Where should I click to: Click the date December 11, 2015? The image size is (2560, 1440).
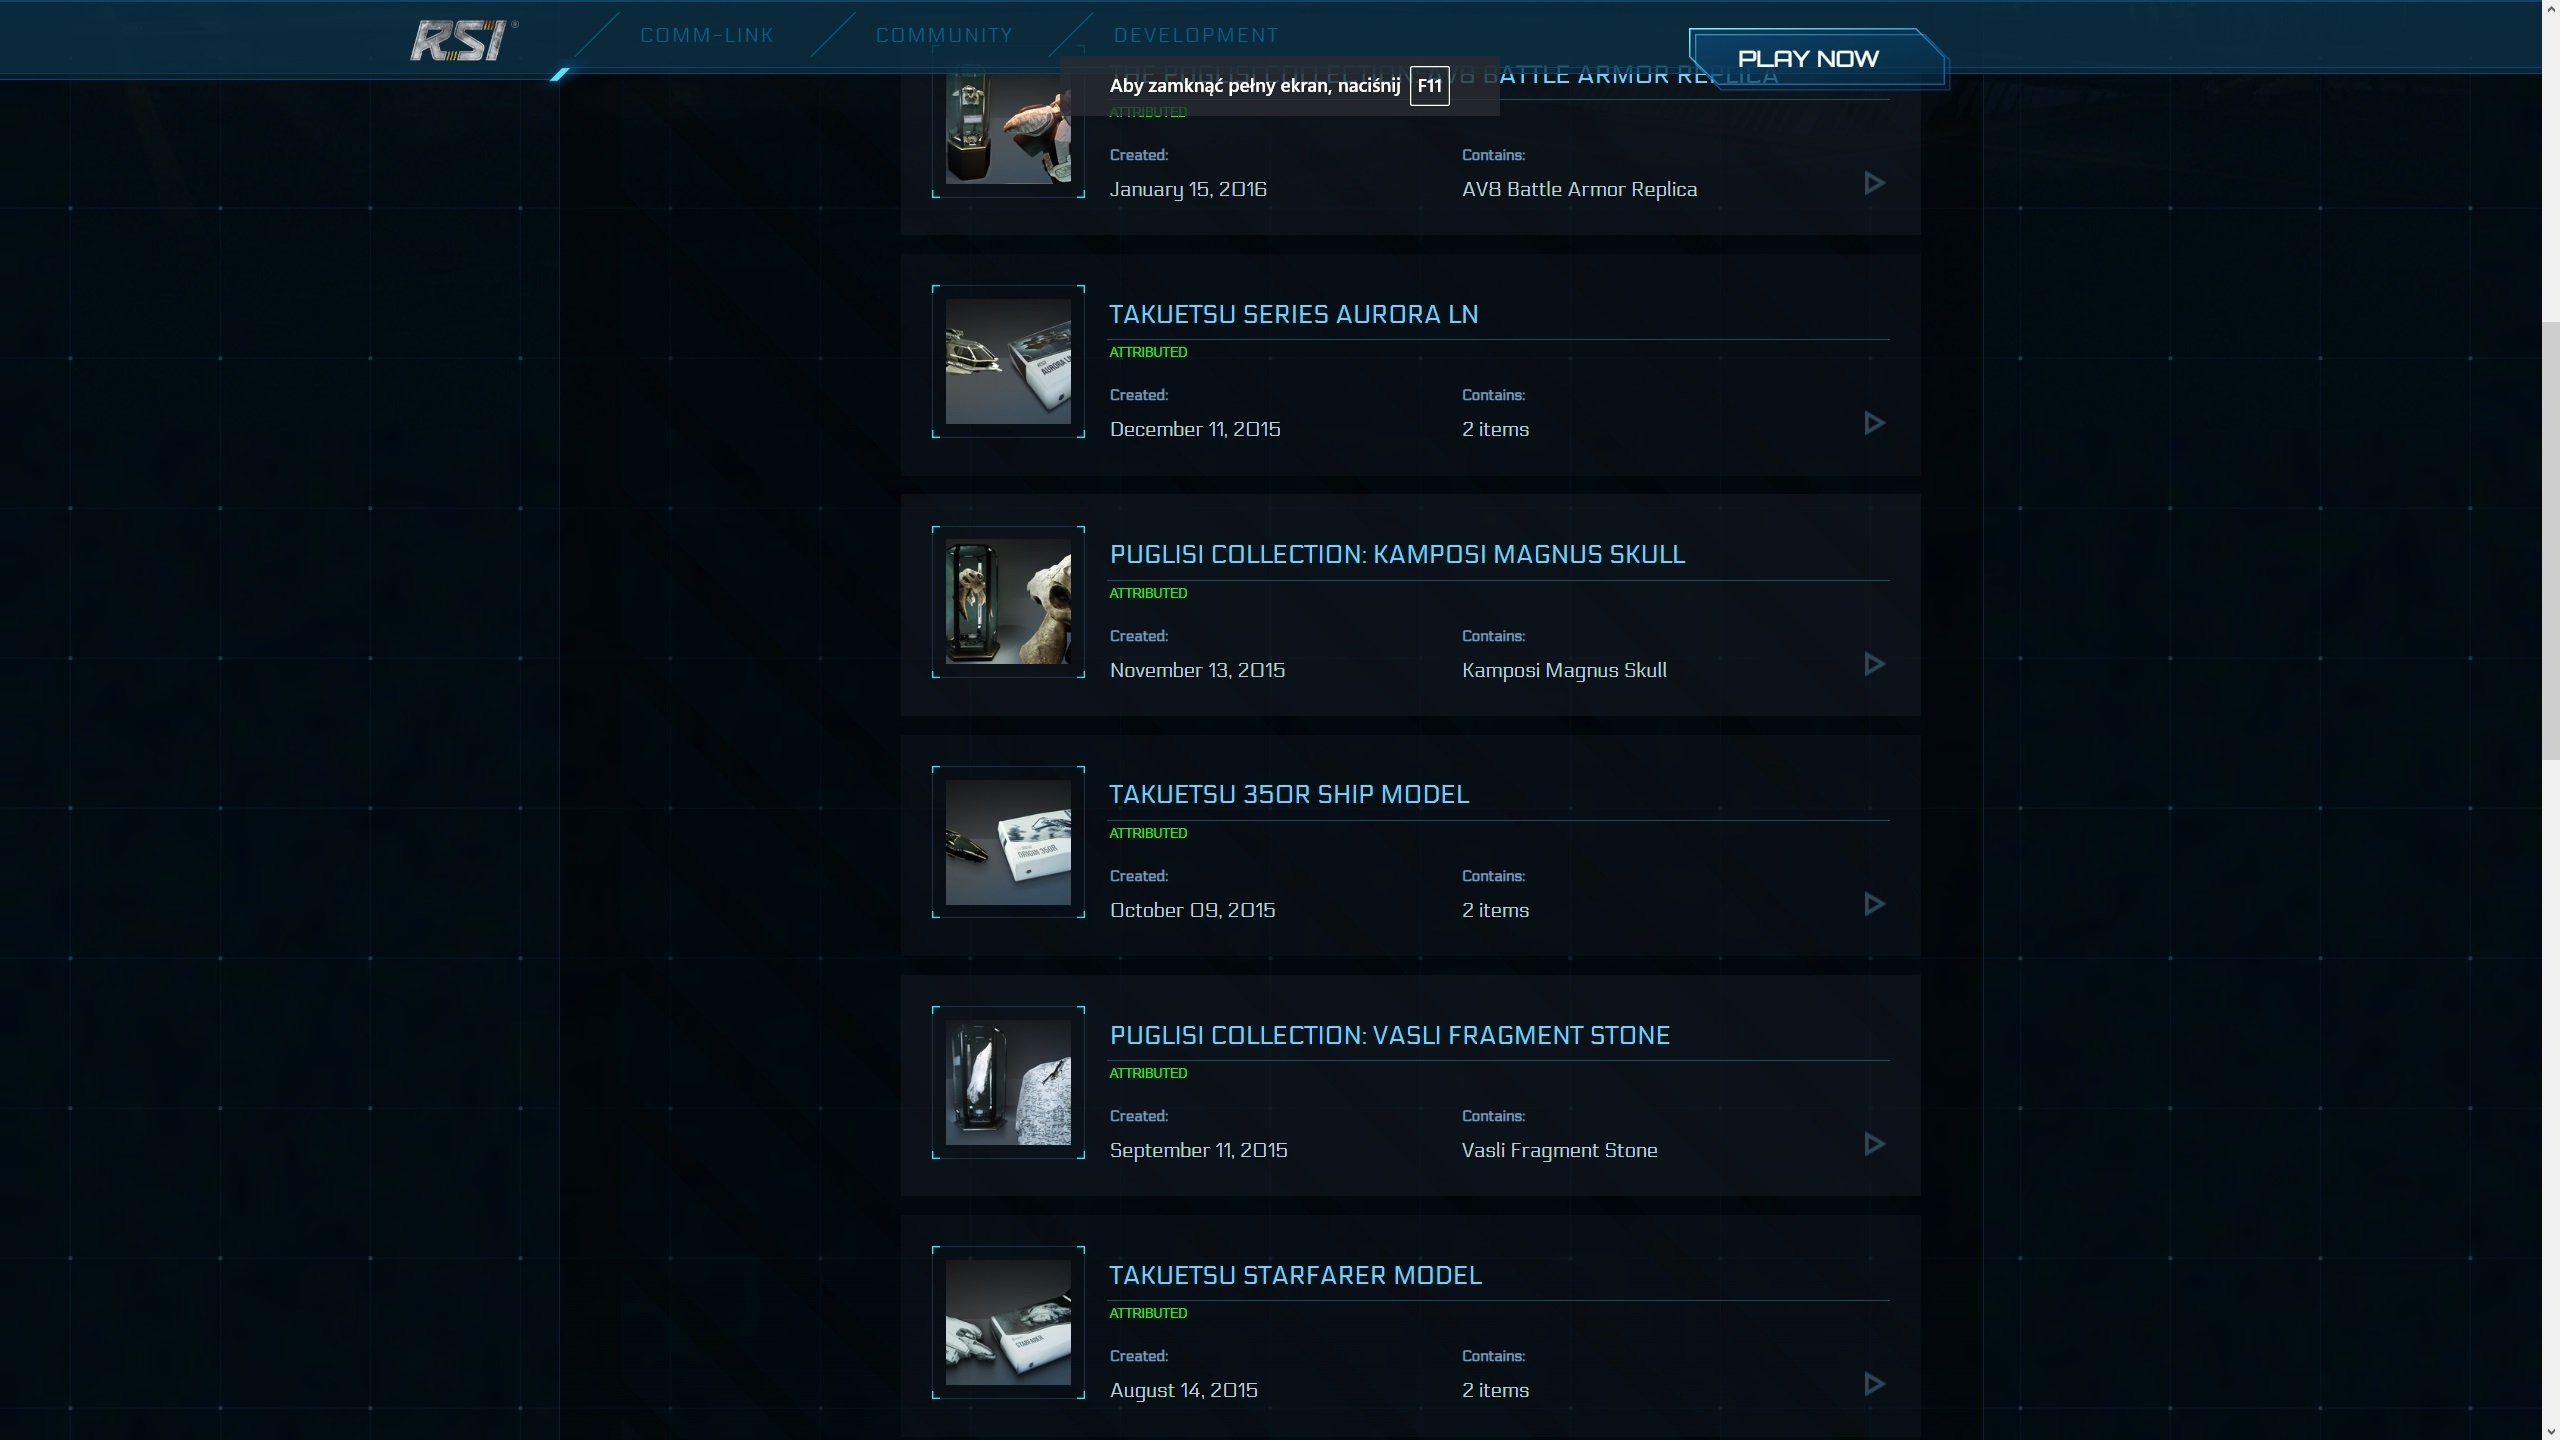(x=1195, y=429)
